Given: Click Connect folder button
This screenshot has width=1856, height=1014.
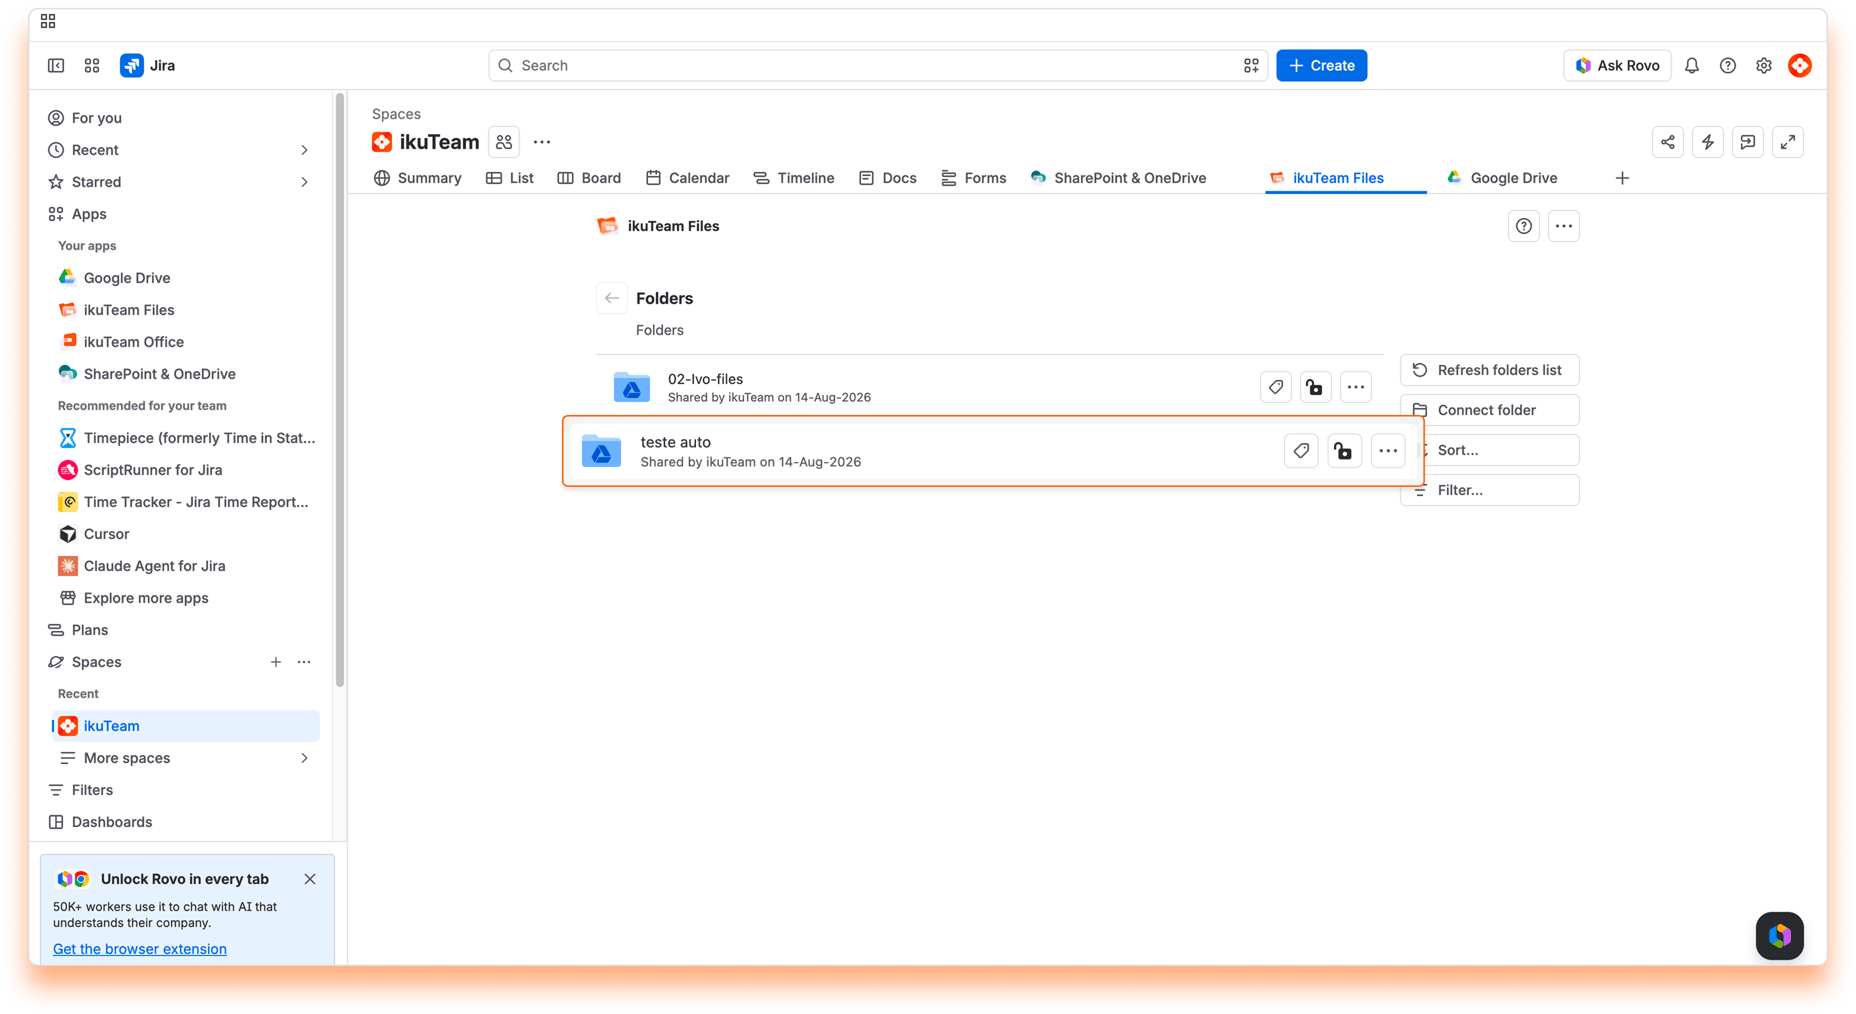Looking at the screenshot, I should click(x=1489, y=410).
